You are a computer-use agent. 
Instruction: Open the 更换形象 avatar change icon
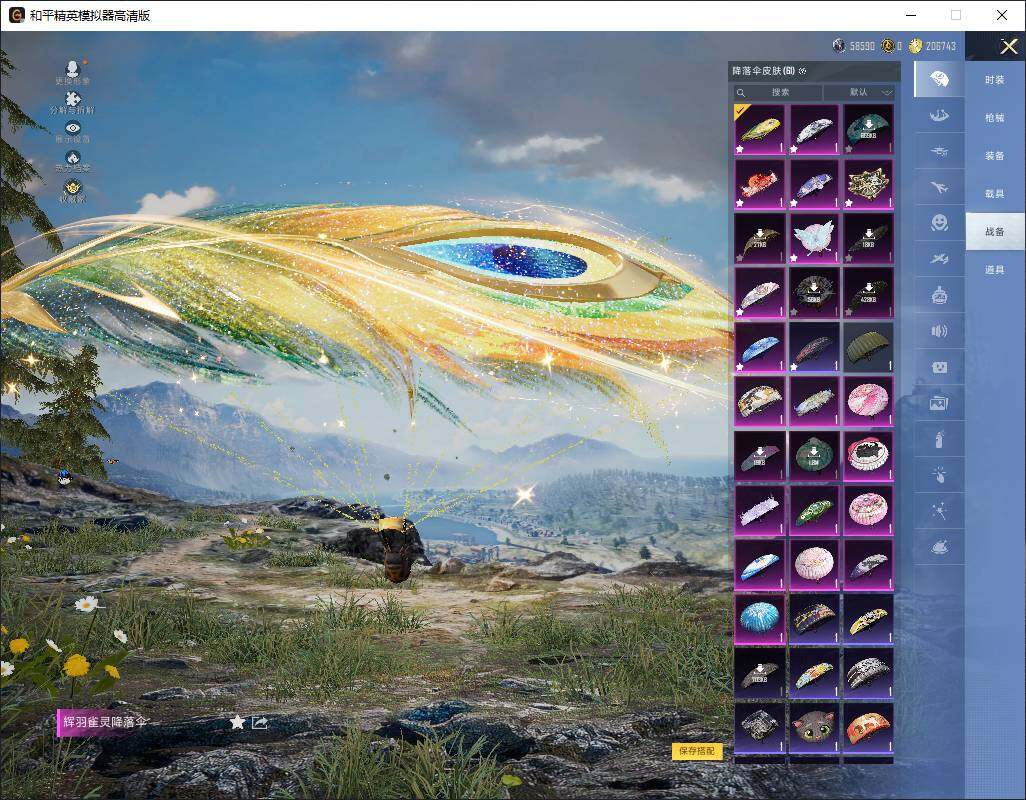click(73, 71)
